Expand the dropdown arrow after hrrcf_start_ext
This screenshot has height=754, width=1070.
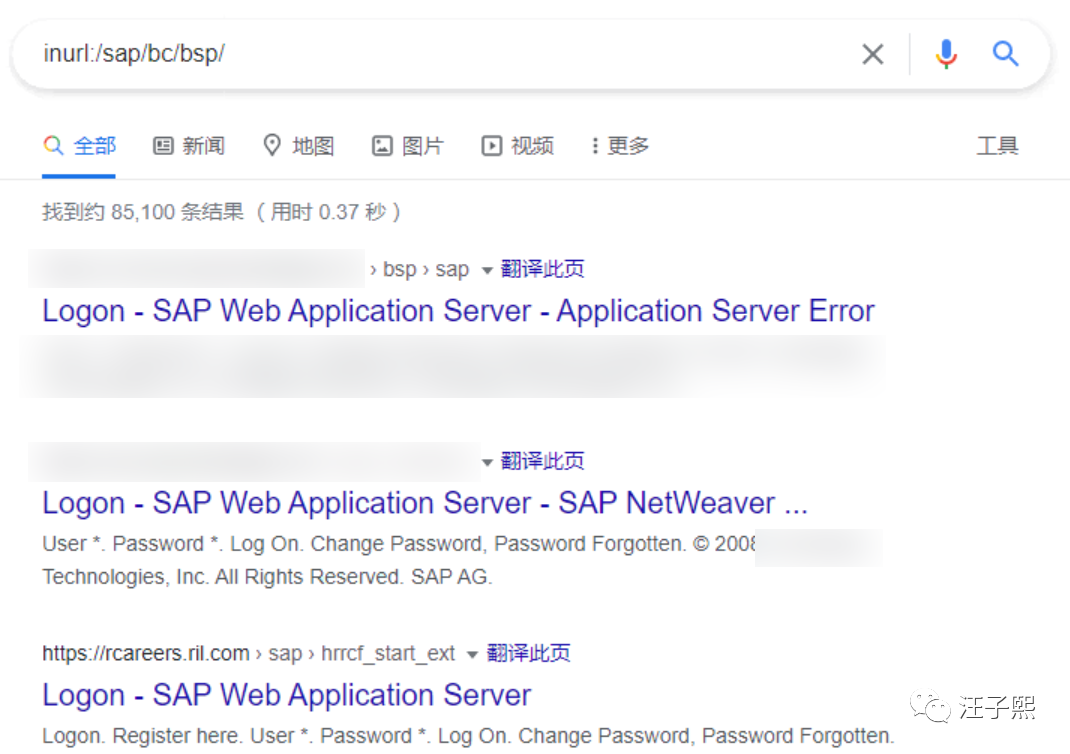coord(472,655)
